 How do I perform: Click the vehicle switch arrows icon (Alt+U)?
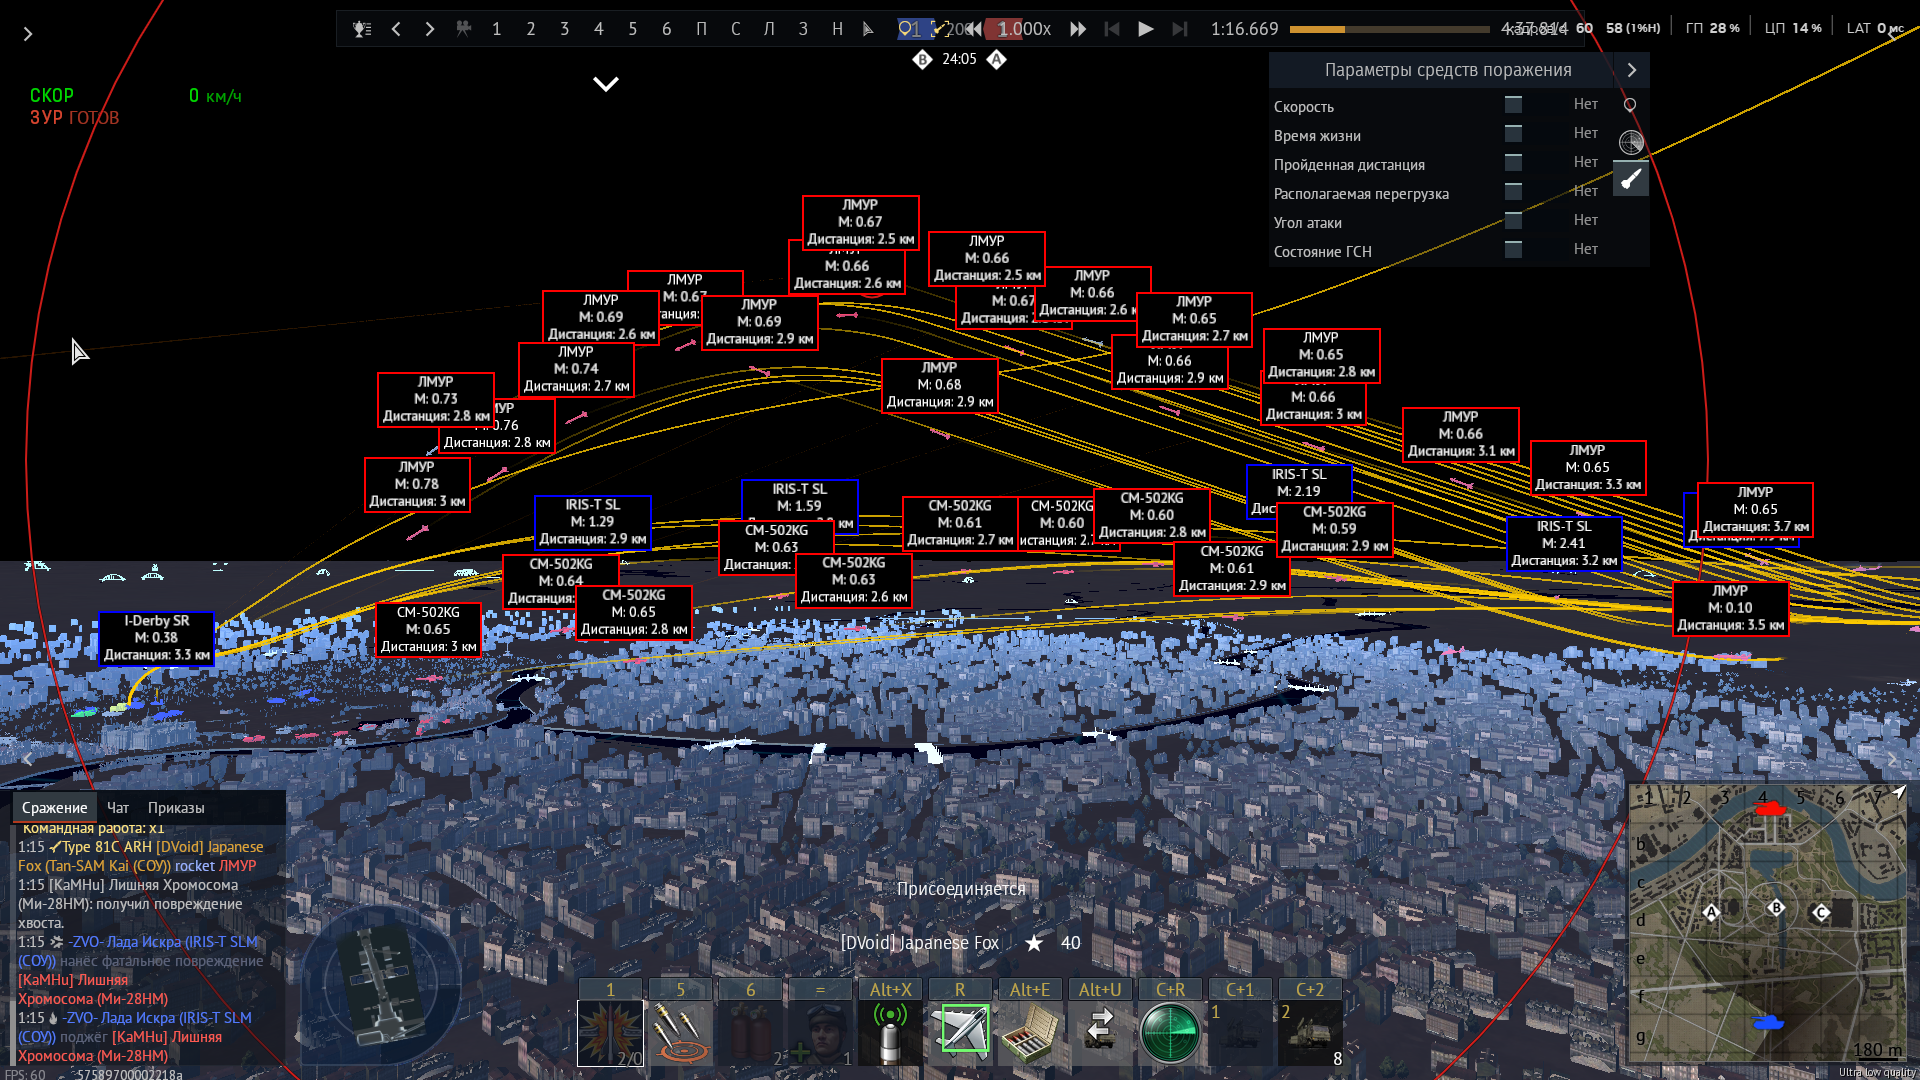point(1099,1030)
